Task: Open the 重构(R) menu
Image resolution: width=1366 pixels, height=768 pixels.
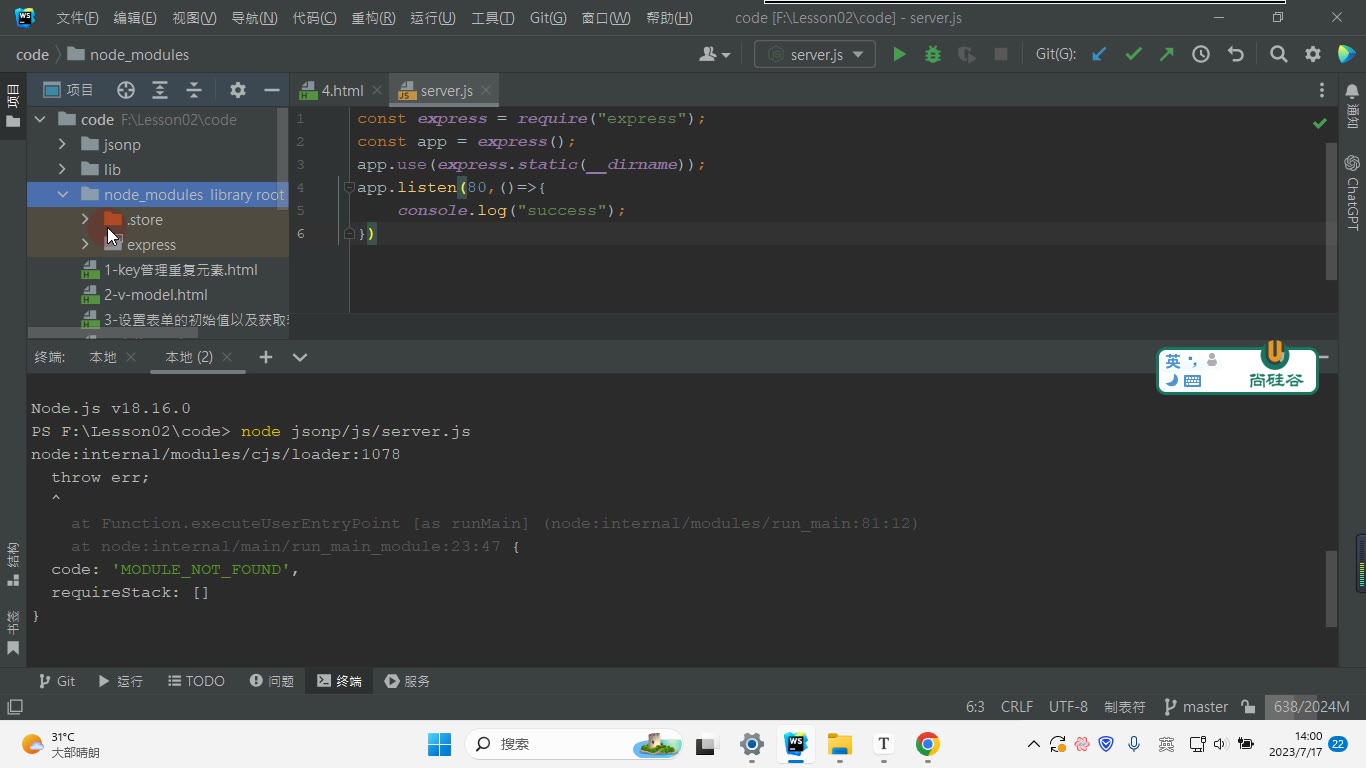Action: pos(373,18)
